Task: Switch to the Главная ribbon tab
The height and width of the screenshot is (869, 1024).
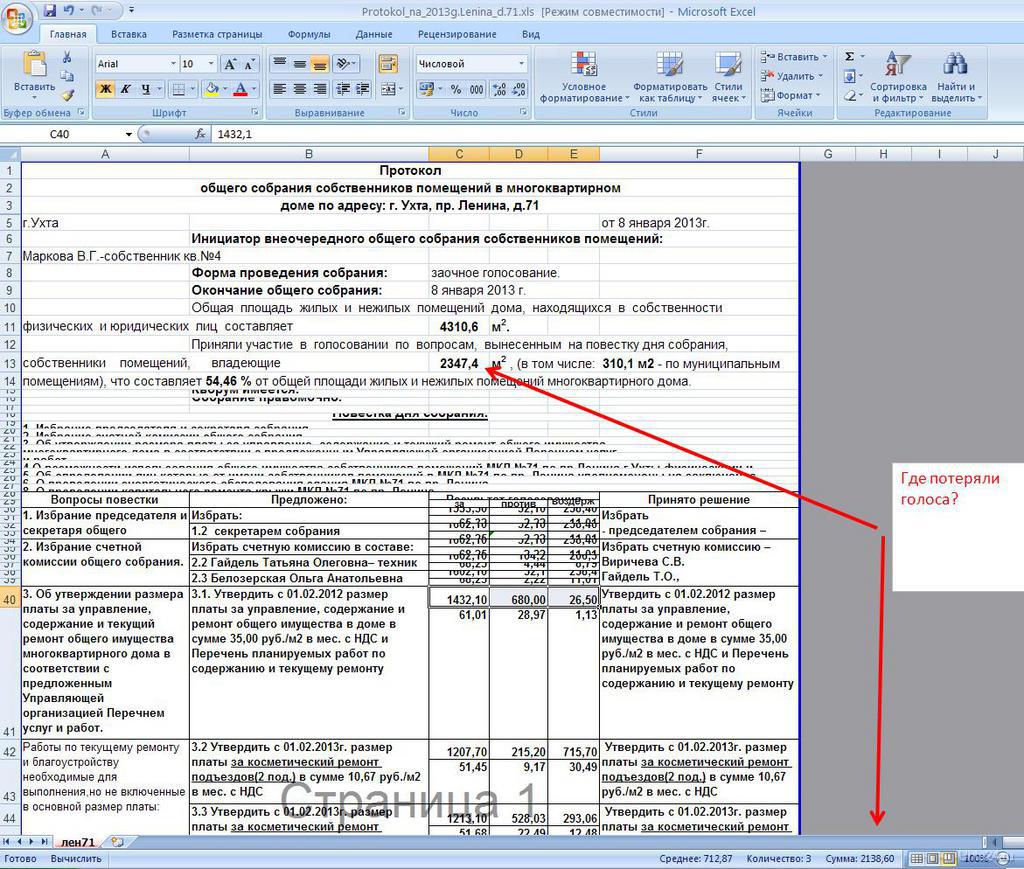Action: 68,34
